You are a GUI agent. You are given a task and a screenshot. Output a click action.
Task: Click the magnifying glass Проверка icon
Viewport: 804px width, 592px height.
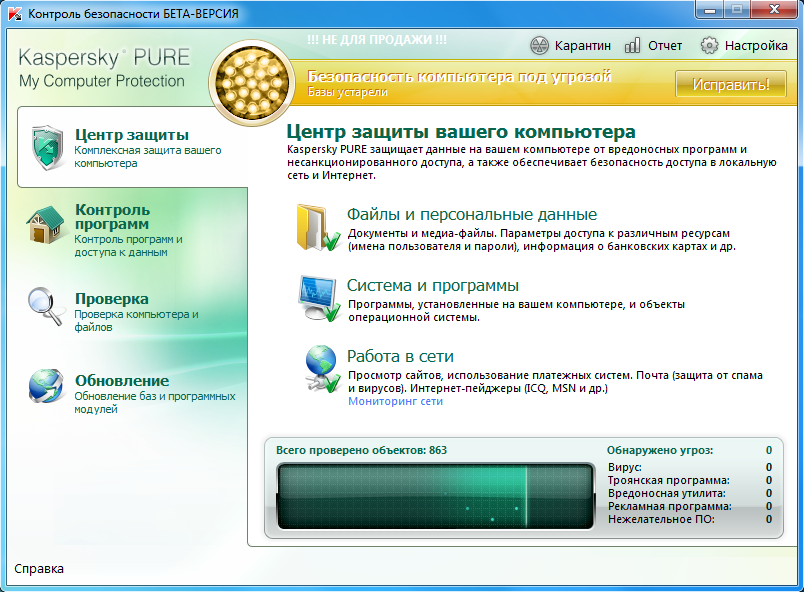coord(46,306)
